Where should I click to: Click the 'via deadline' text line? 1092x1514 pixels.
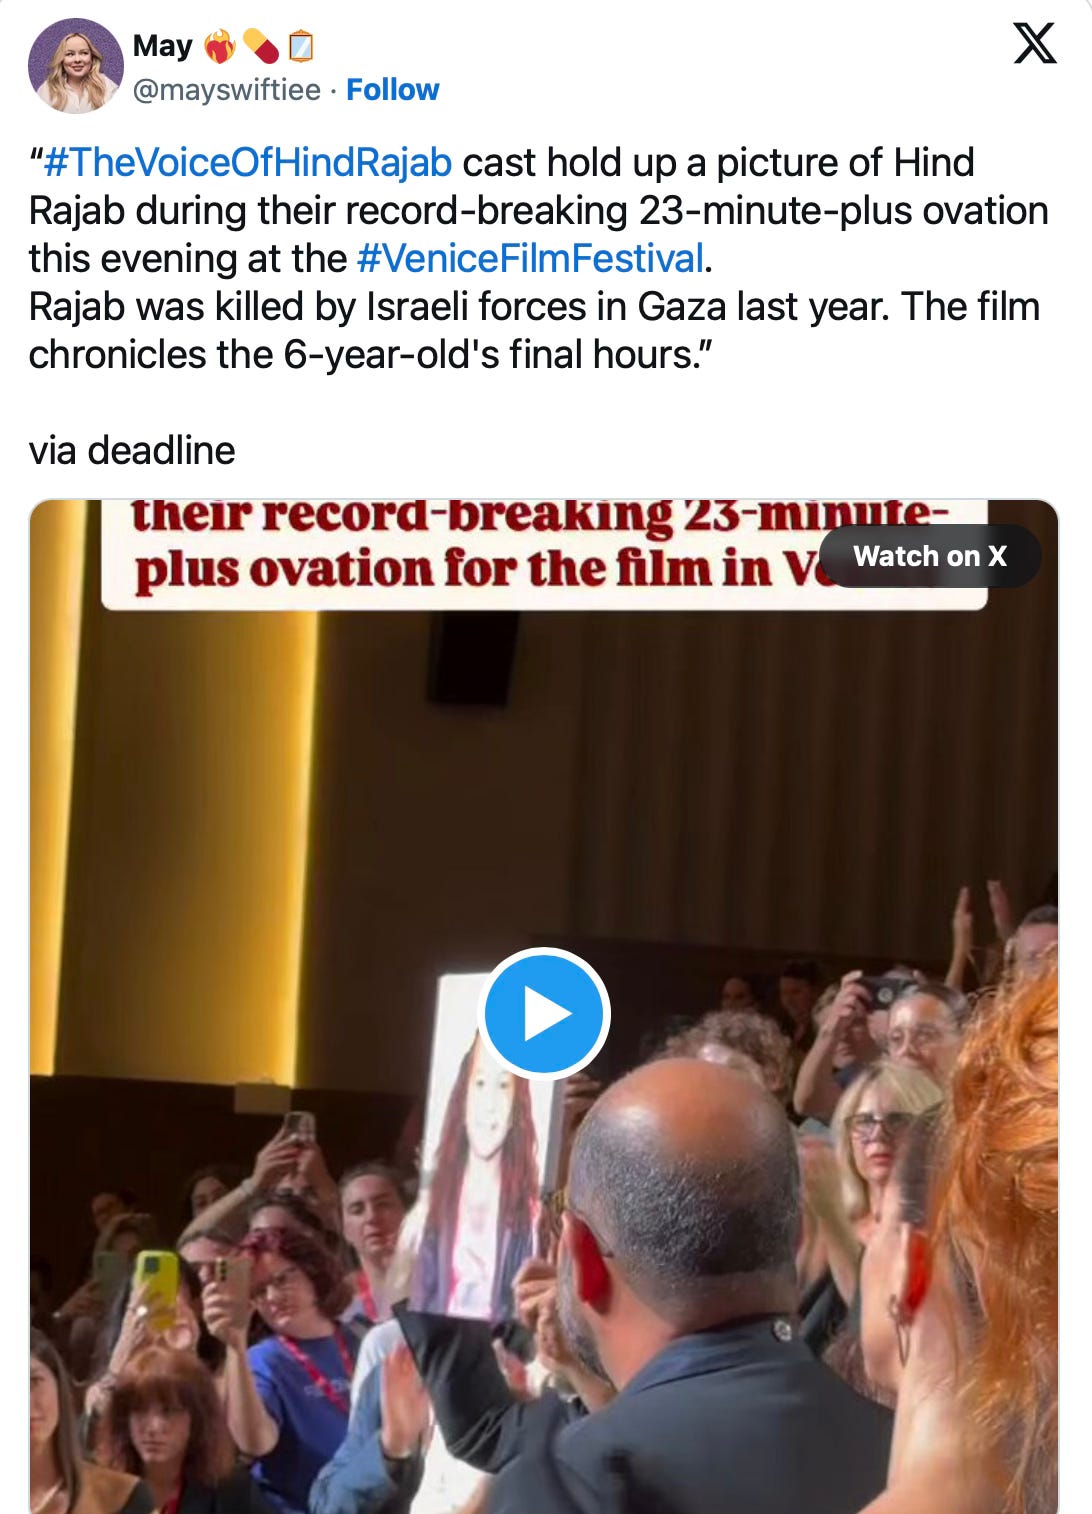tap(132, 450)
